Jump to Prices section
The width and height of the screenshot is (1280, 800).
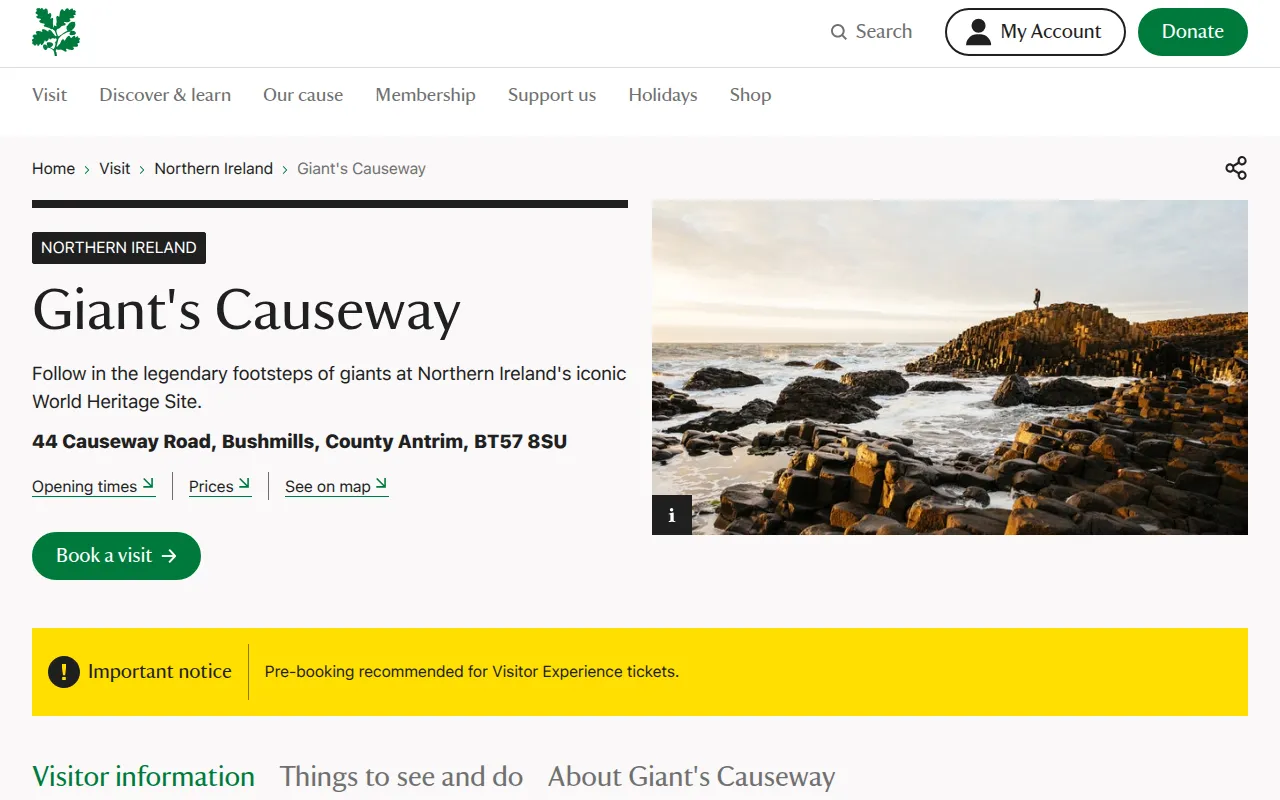click(x=220, y=487)
